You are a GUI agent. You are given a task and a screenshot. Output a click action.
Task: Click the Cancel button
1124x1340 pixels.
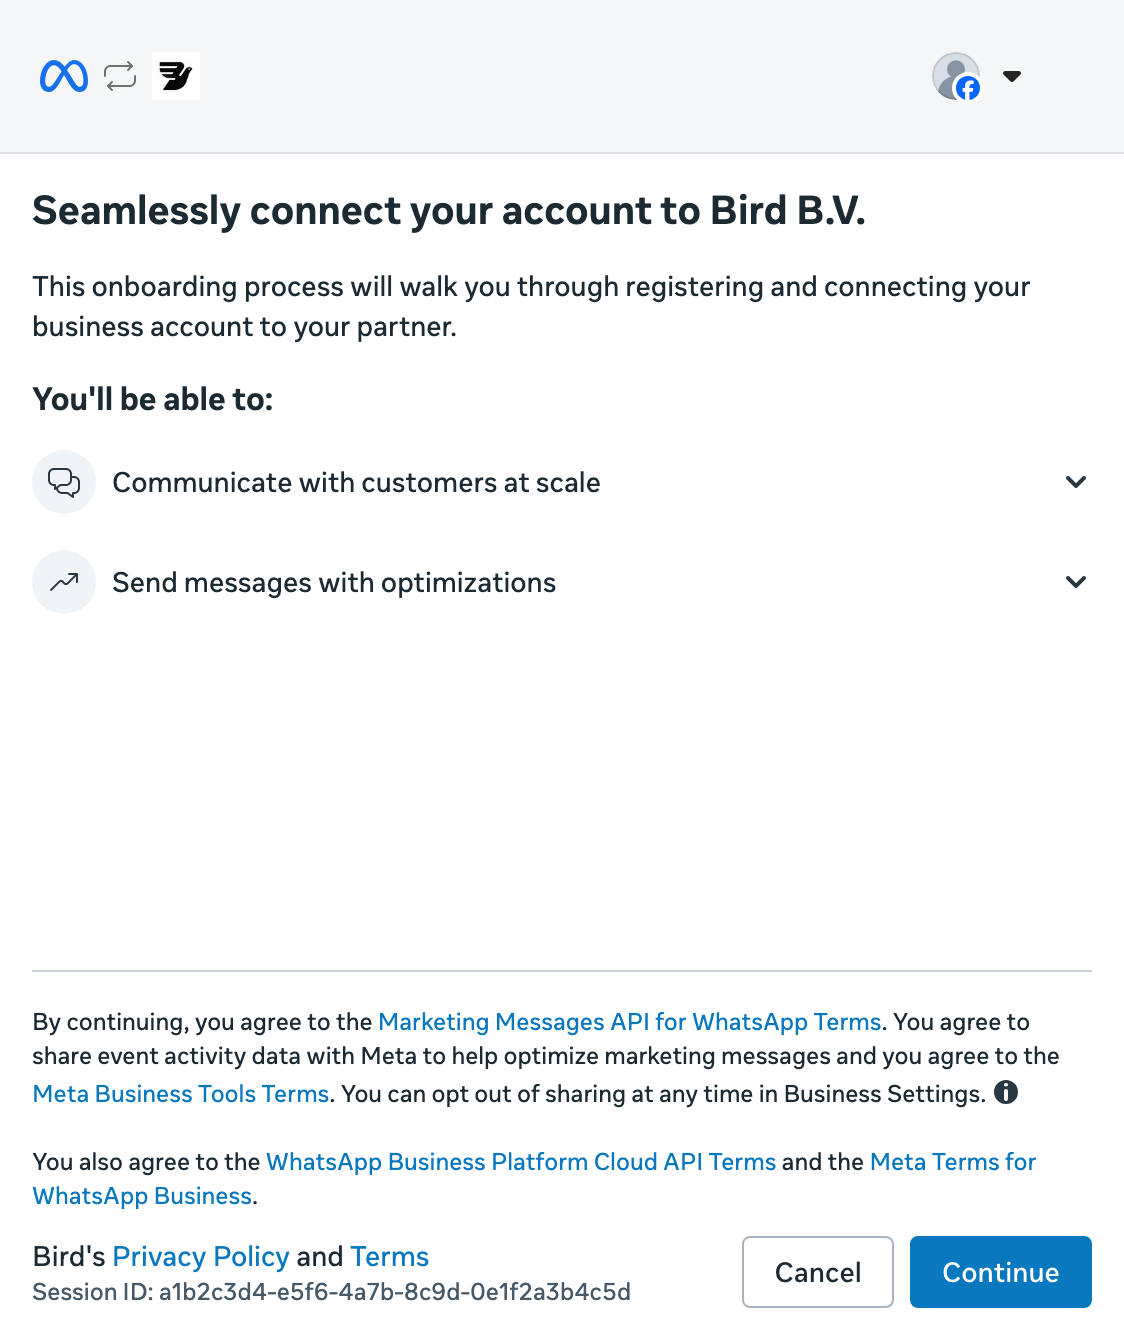(x=818, y=1272)
